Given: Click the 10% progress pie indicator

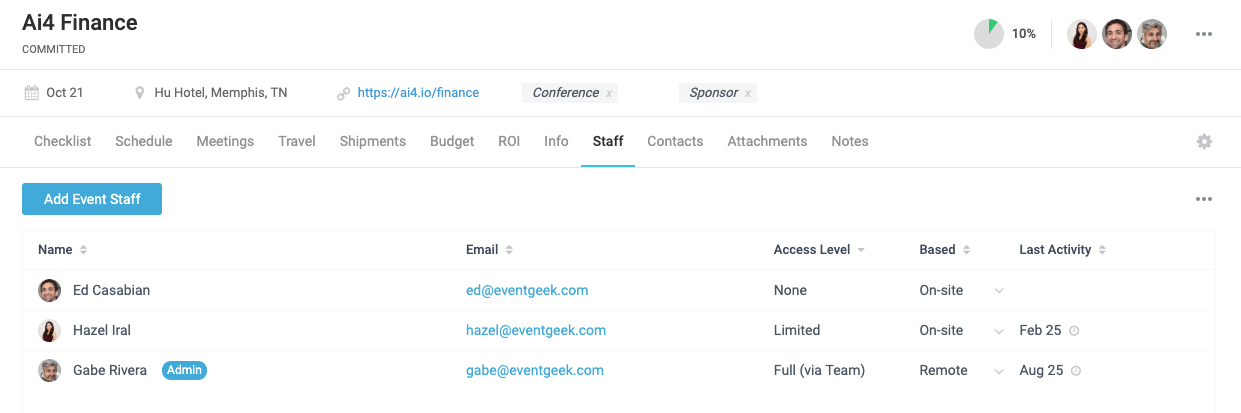Looking at the screenshot, I should [989, 34].
